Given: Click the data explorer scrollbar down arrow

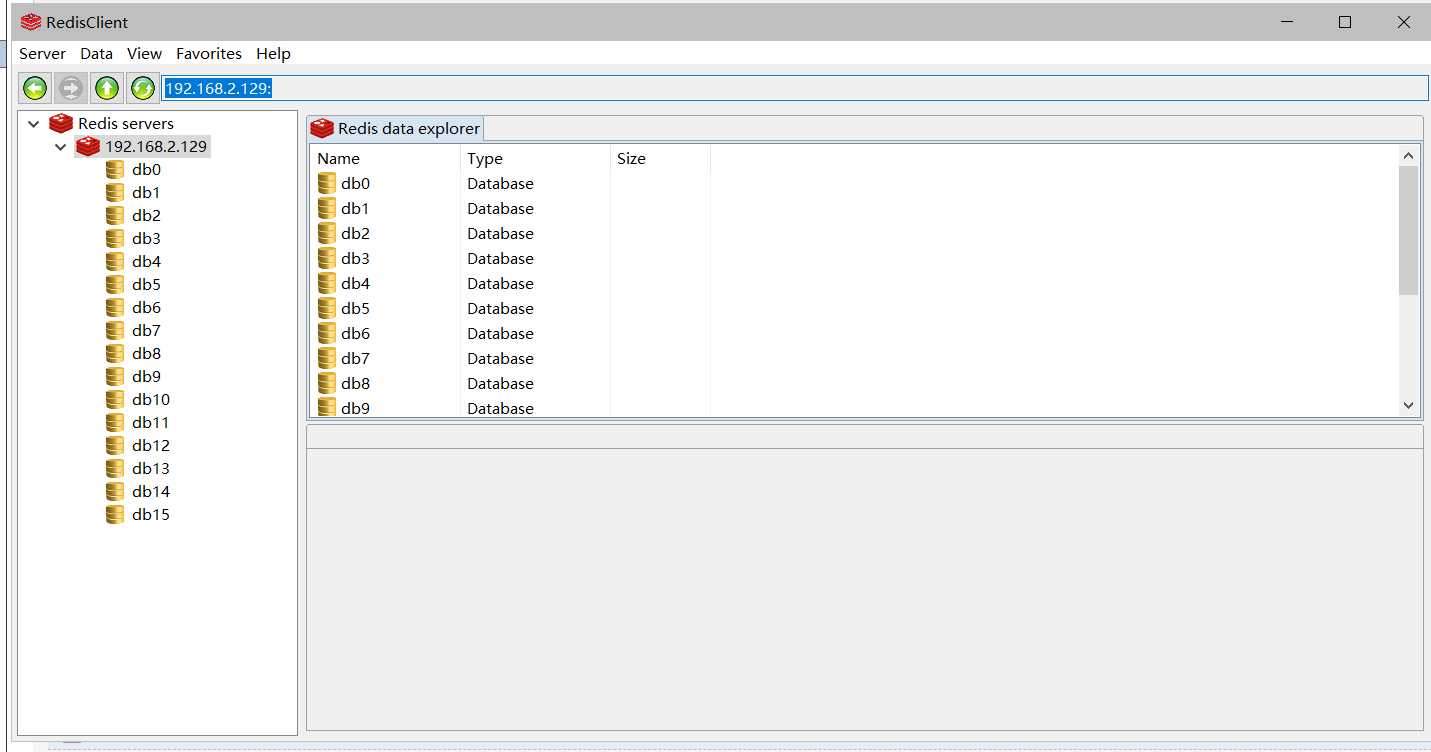Looking at the screenshot, I should (1409, 406).
